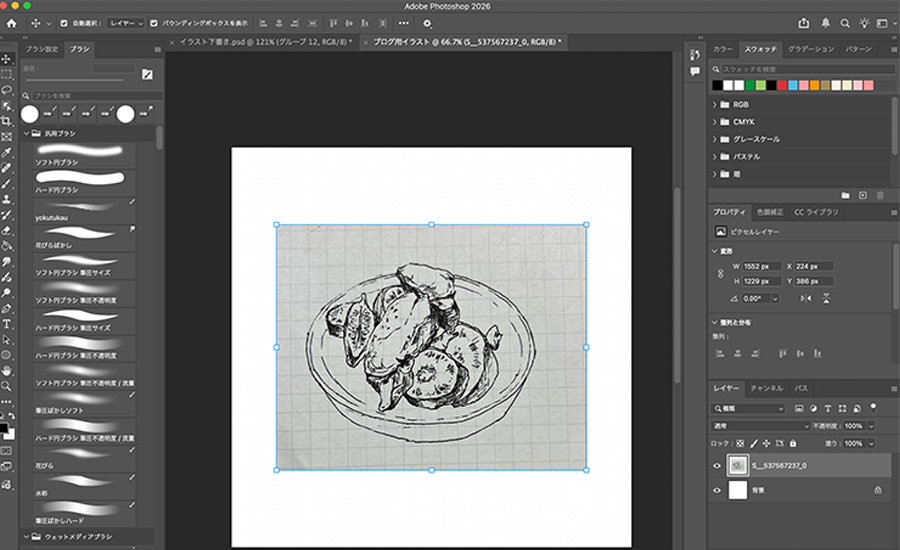Click the Share/export icon at top right
This screenshot has width=900, height=550.
(804, 22)
